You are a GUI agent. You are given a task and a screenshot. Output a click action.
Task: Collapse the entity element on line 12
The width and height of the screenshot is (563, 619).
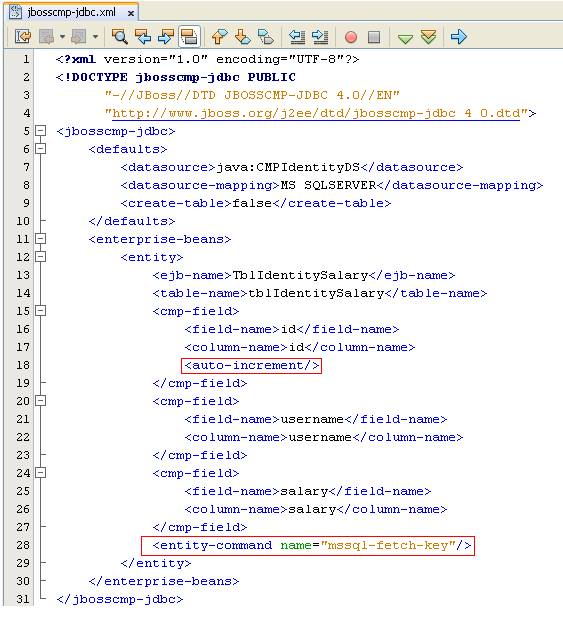click(x=40, y=257)
